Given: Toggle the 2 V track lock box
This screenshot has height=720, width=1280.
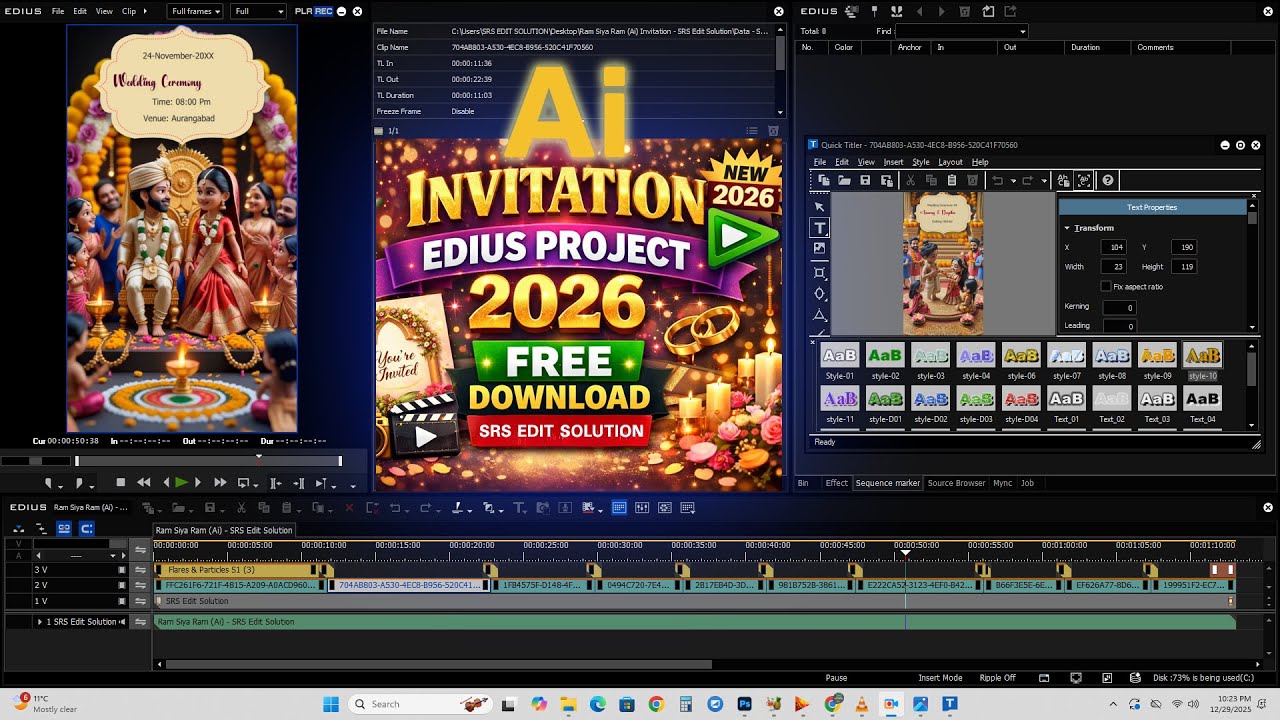Looking at the screenshot, I should tap(122, 585).
